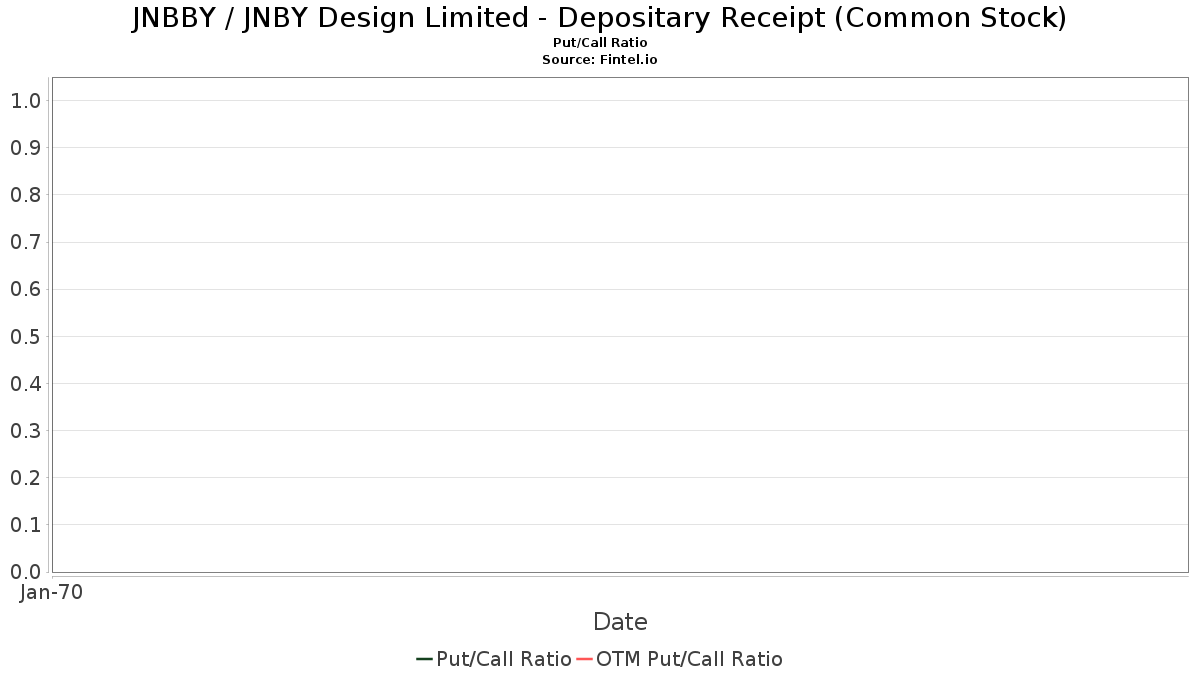Viewport: 1200px width, 675px height.
Task: Click the 0.8 y-axis label
Action: coord(25,195)
